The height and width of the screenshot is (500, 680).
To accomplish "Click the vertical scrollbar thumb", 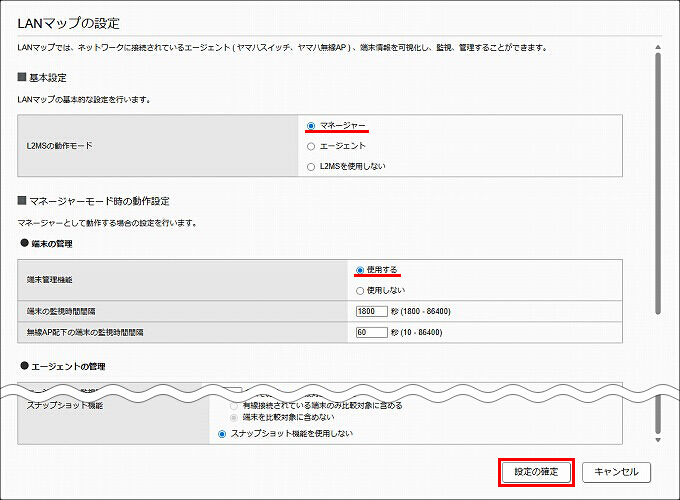I will (658, 183).
